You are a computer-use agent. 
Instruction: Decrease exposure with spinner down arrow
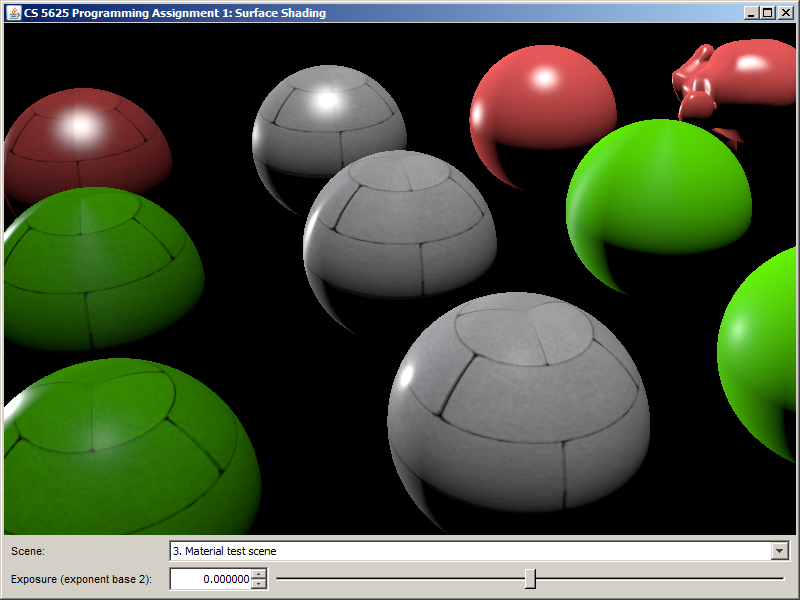point(259,584)
